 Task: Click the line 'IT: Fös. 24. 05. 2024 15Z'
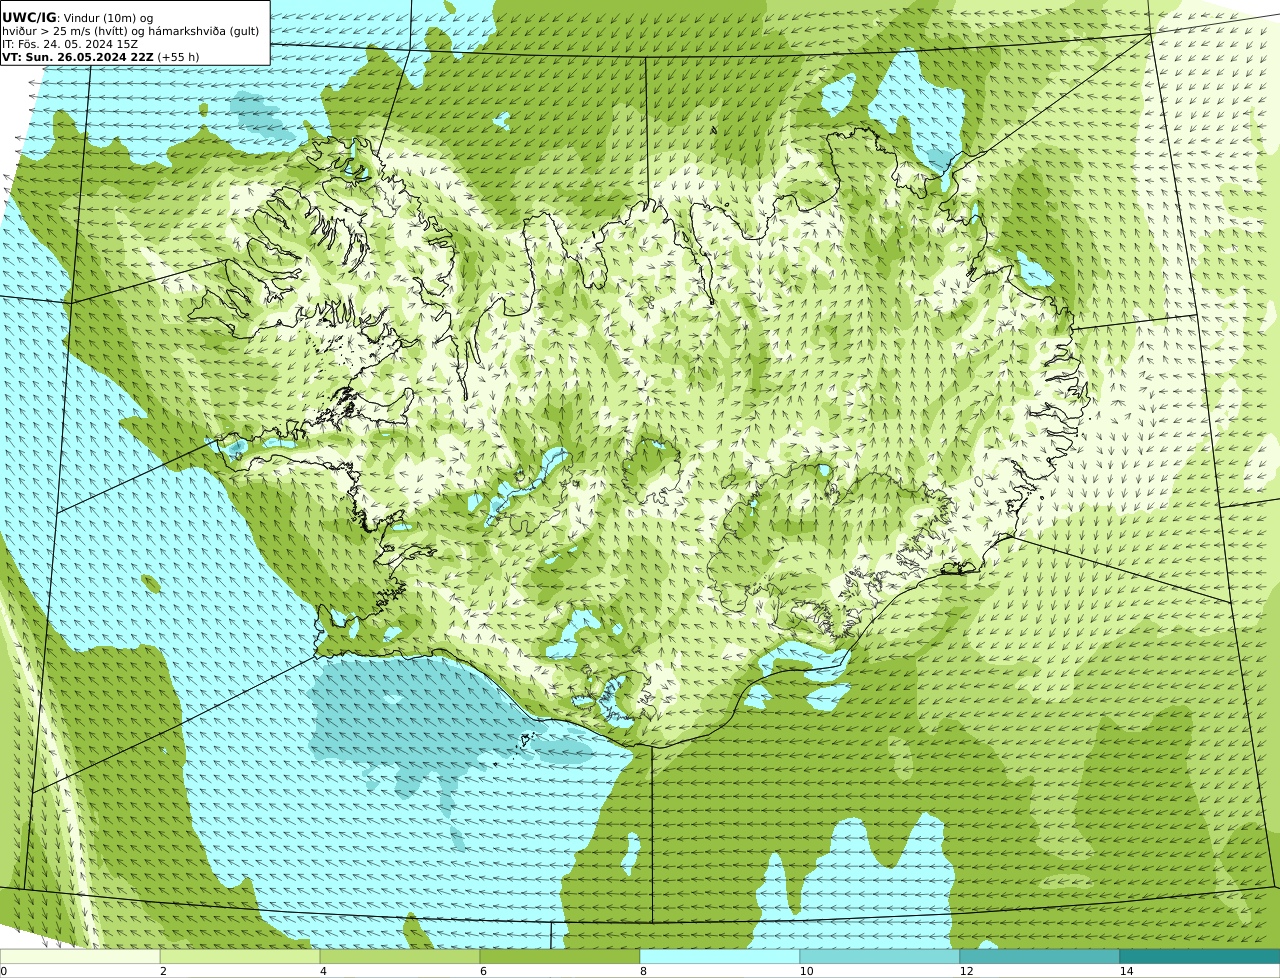pyautogui.click(x=70, y=44)
